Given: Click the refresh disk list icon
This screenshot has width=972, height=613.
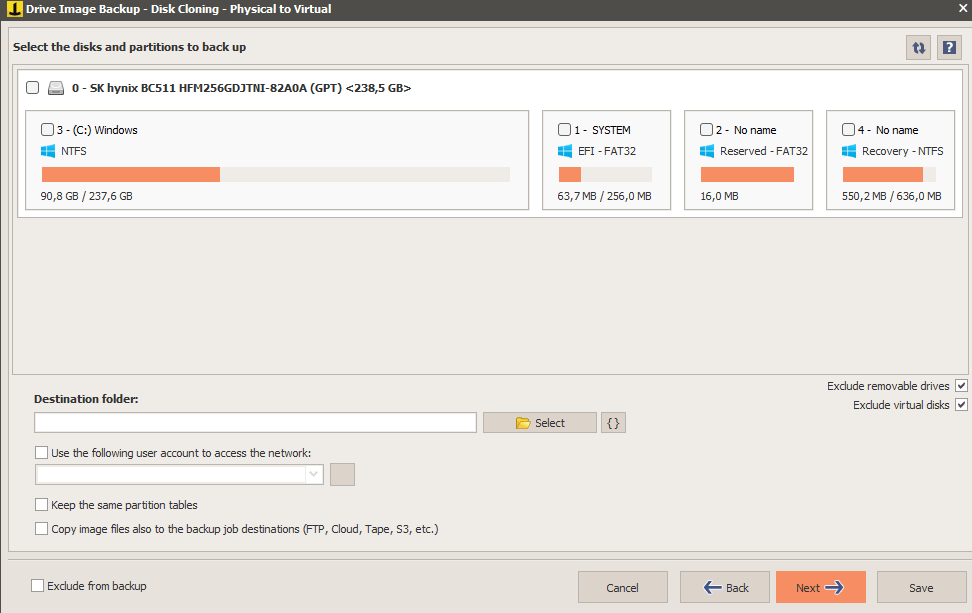Looking at the screenshot, I should 918,48.
